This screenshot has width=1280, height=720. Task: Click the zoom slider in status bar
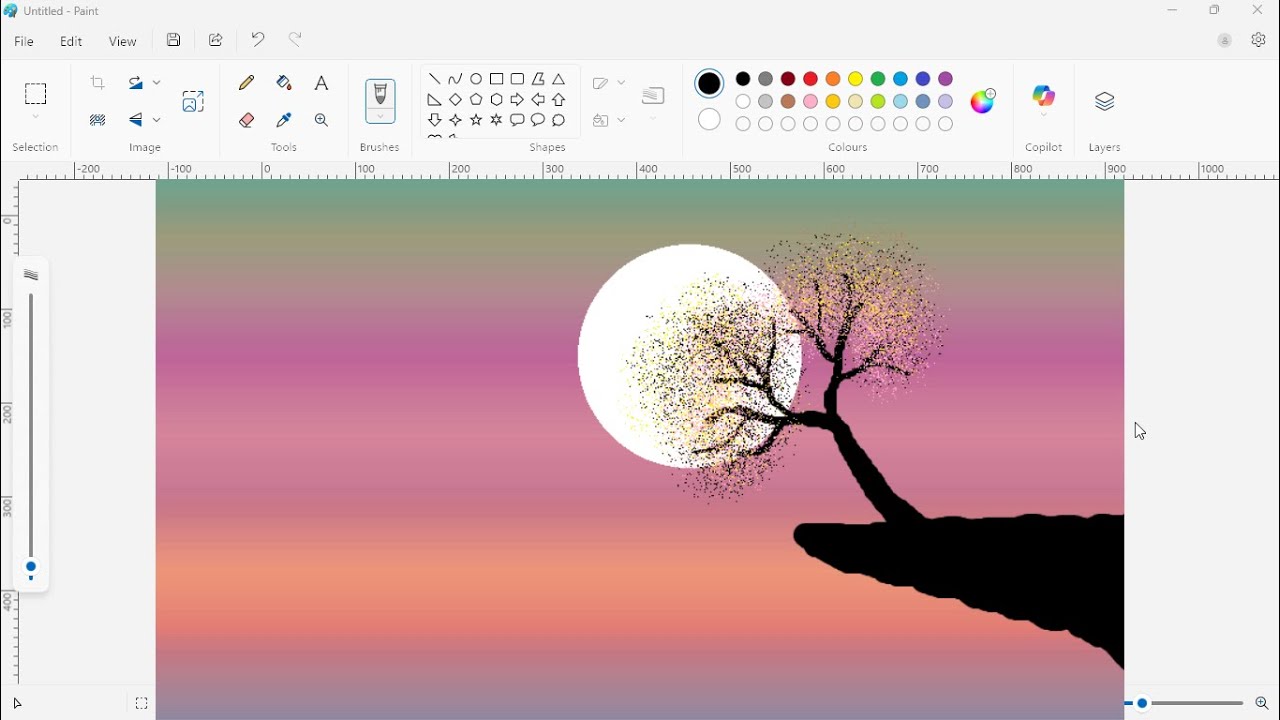pyautogui.click(x=1143, y=705)
